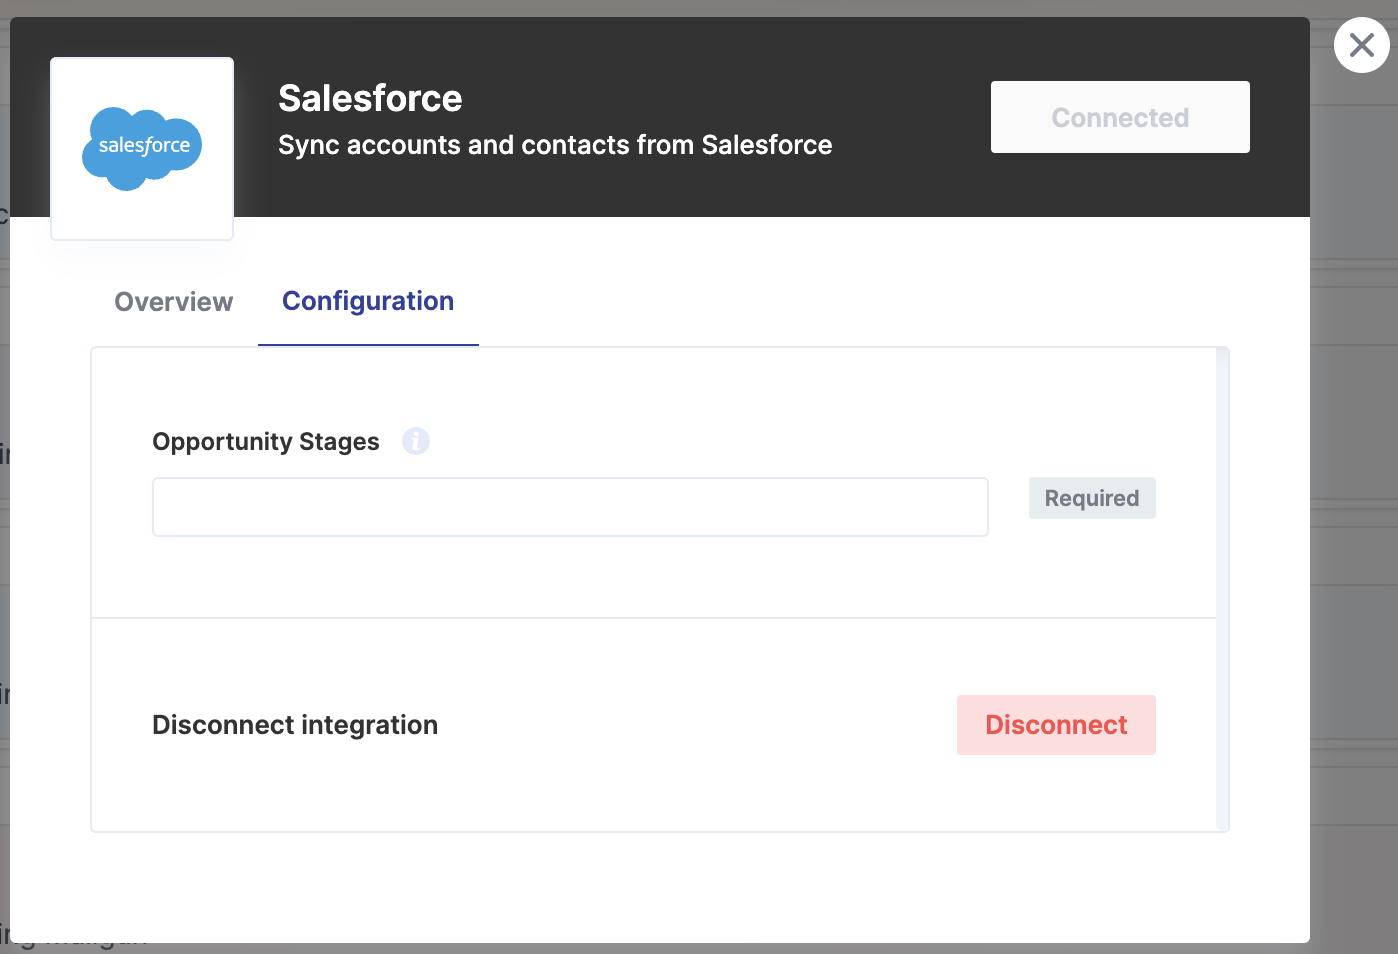Click the underline beneath Configuration tab
Viewport: 1398px width, 954px height.
pyautogui.click(x=368, y=345)
